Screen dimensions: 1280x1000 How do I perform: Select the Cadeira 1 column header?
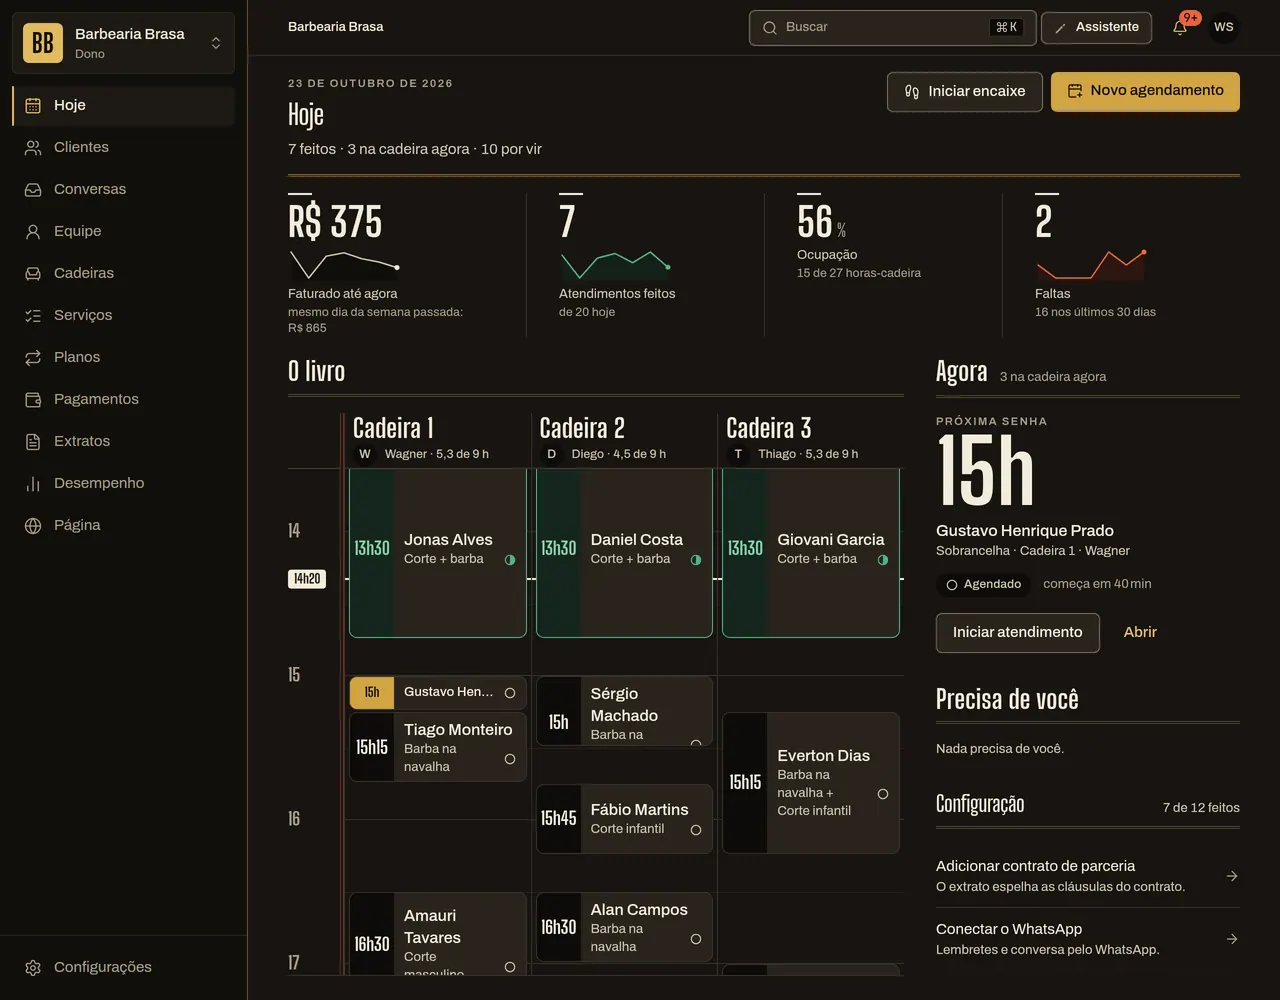392,428
